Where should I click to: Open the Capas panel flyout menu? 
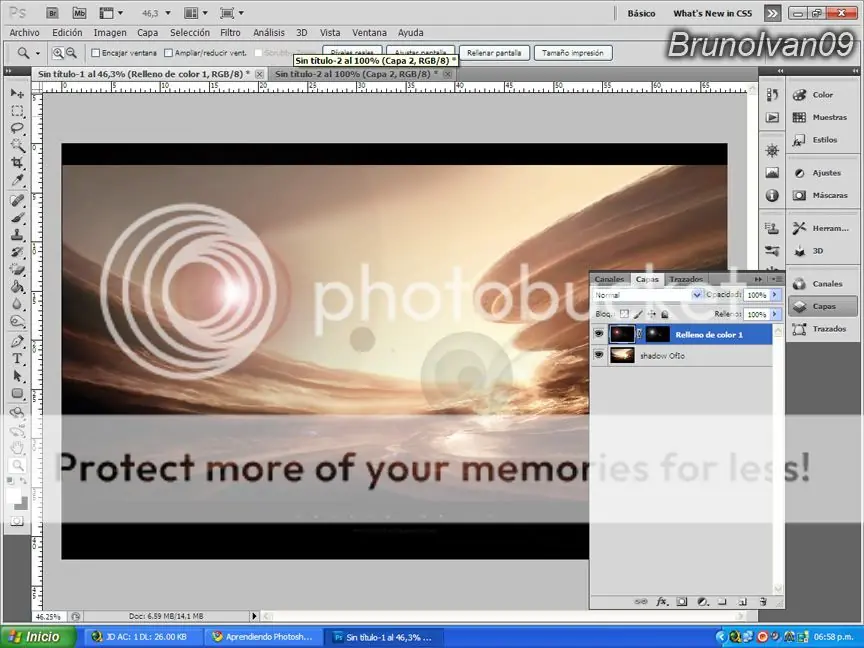pos(776,279)
